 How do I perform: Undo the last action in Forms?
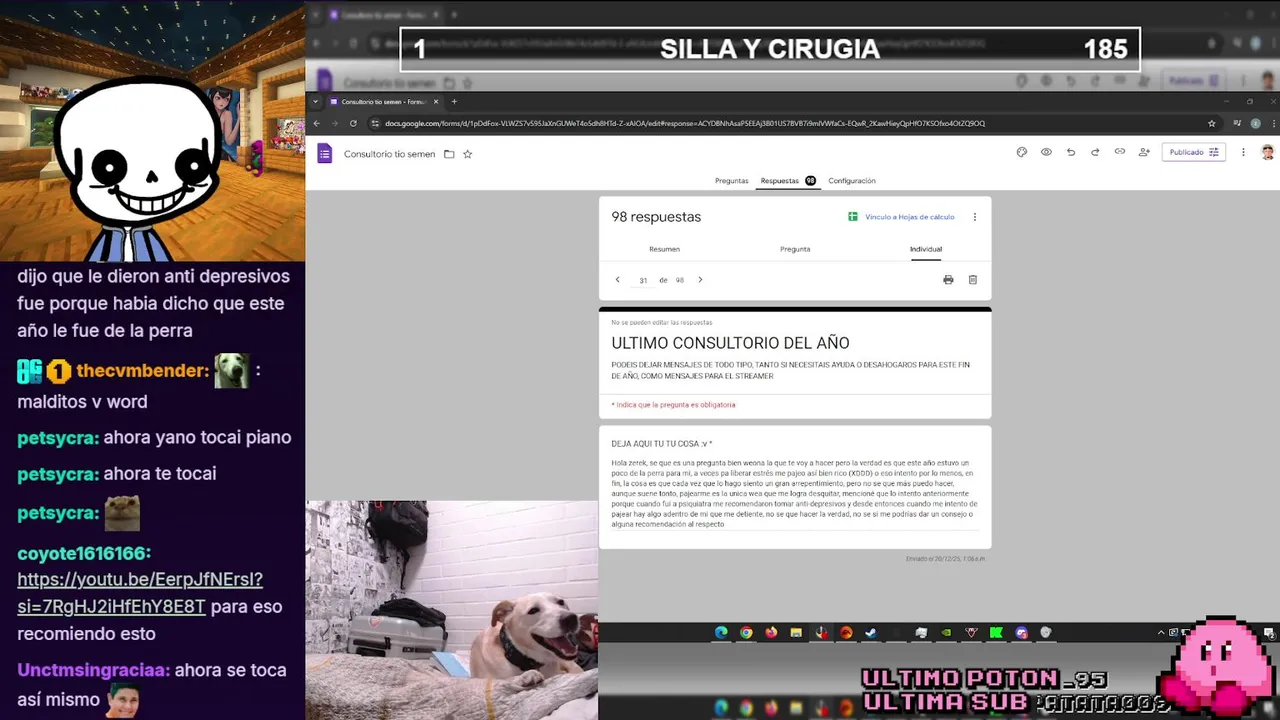(1071, 152)
